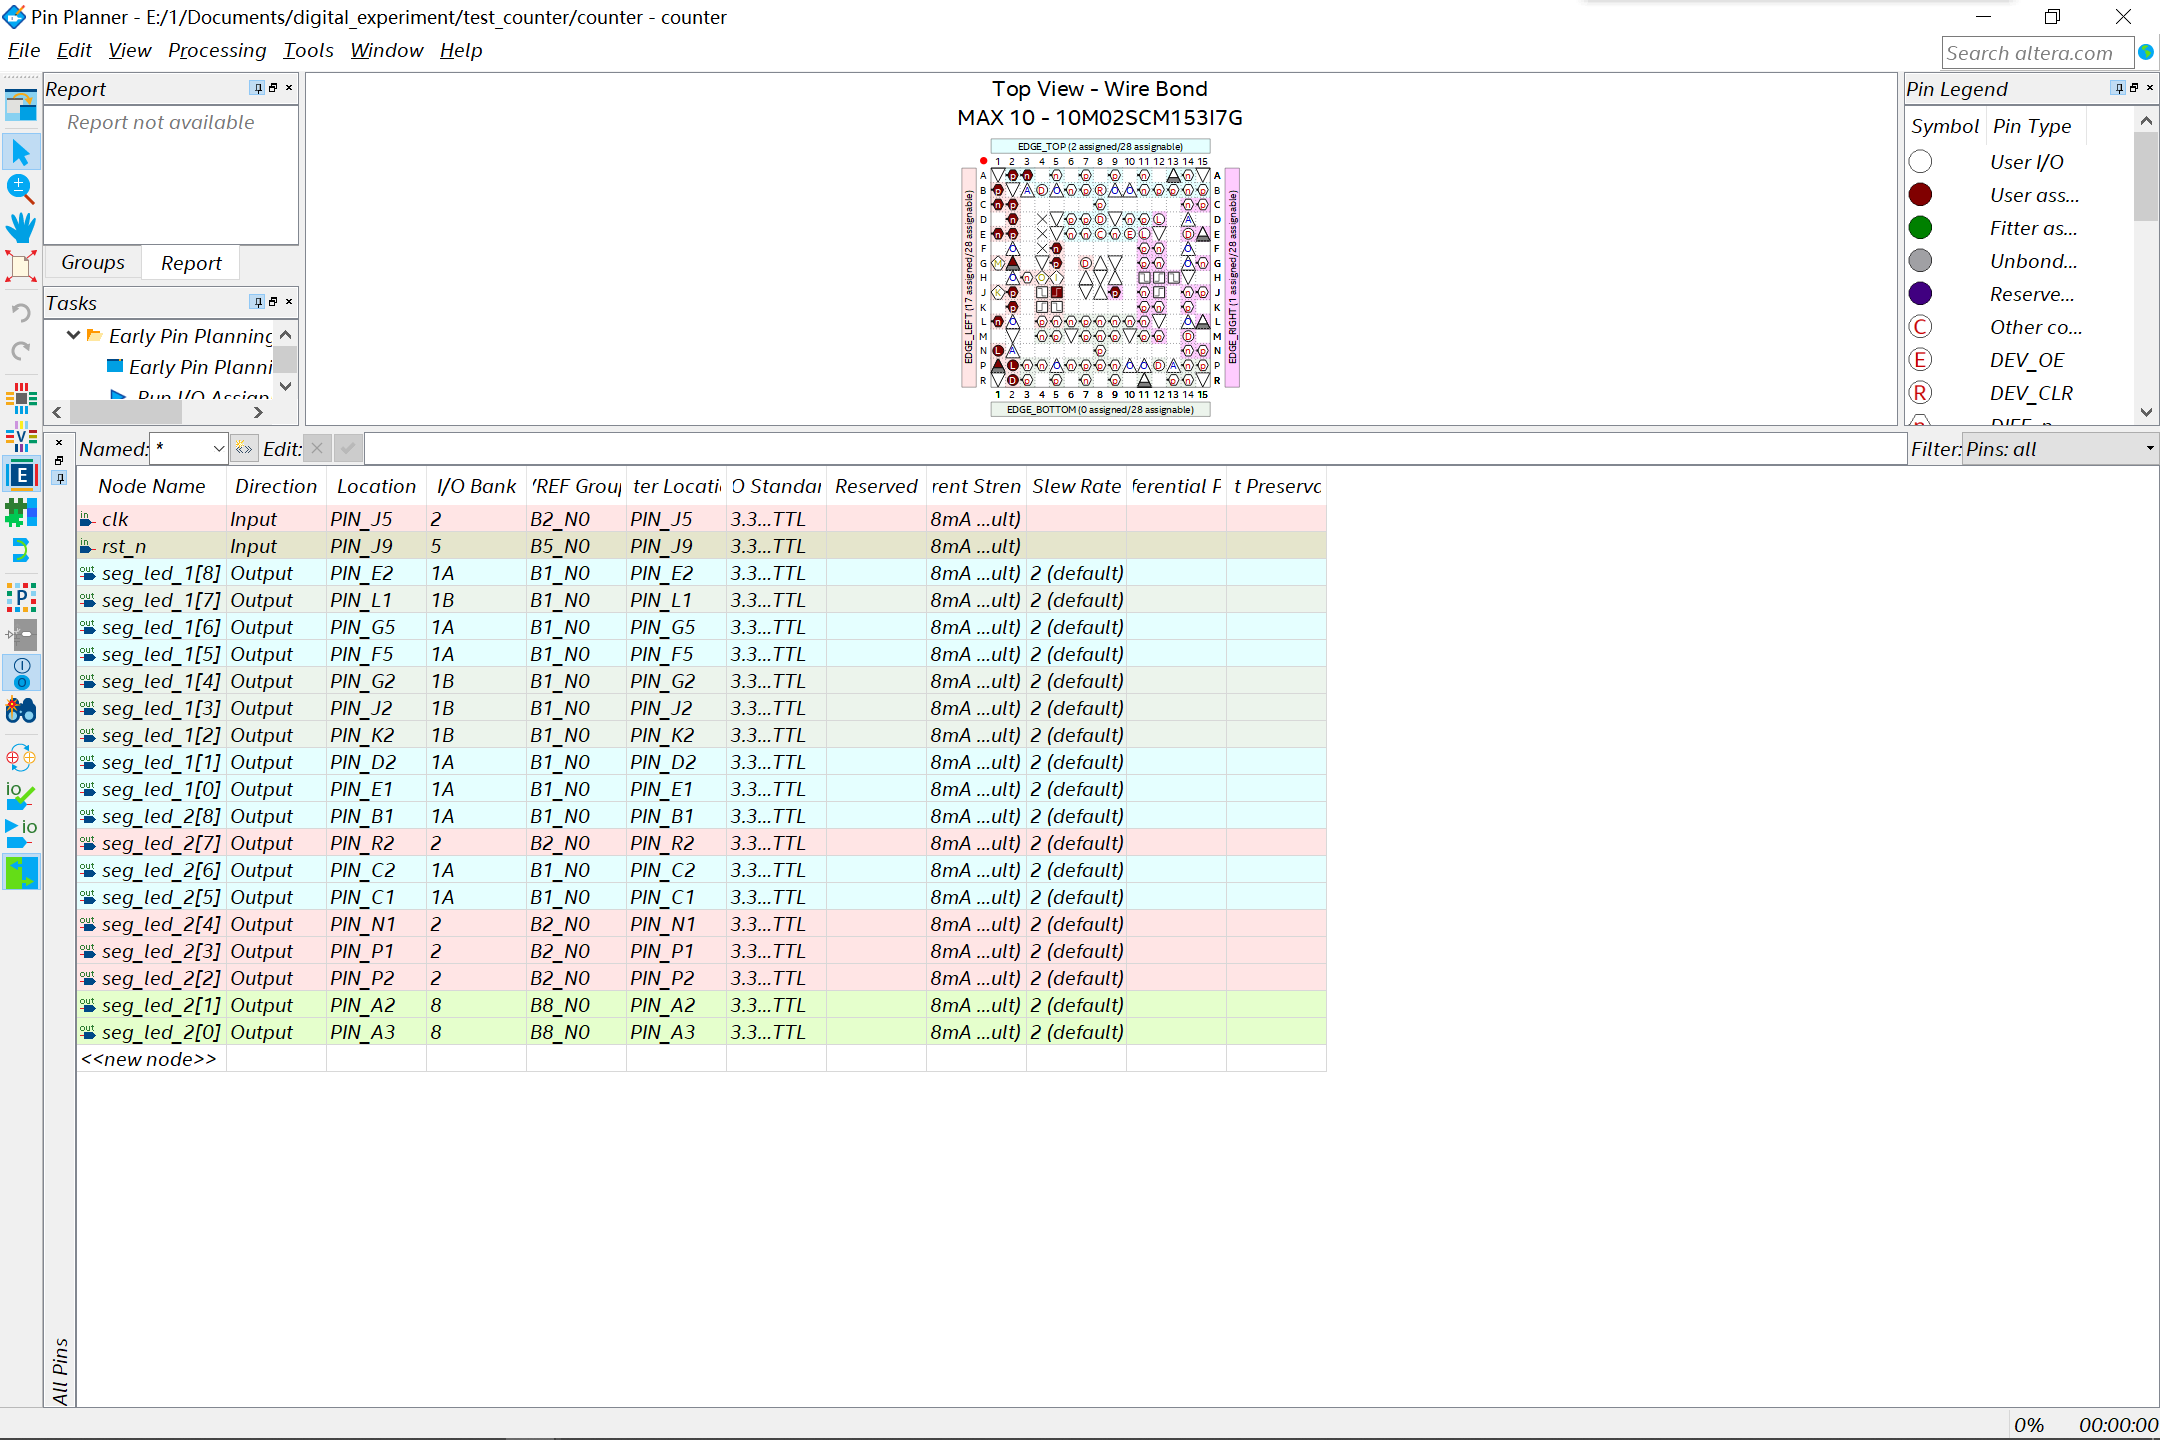Click the red User assigned legend swatch

tap(1919, 194)
